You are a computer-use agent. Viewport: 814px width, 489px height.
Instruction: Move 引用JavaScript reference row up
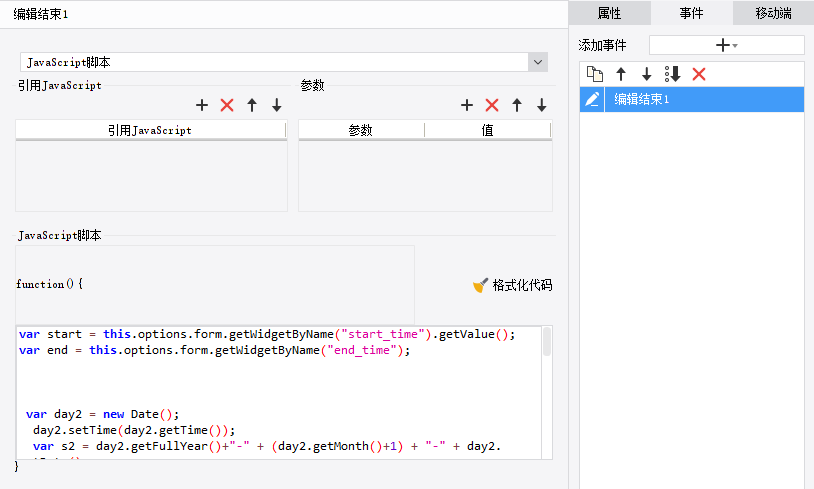pyautogui.click(x=252, y=105)
